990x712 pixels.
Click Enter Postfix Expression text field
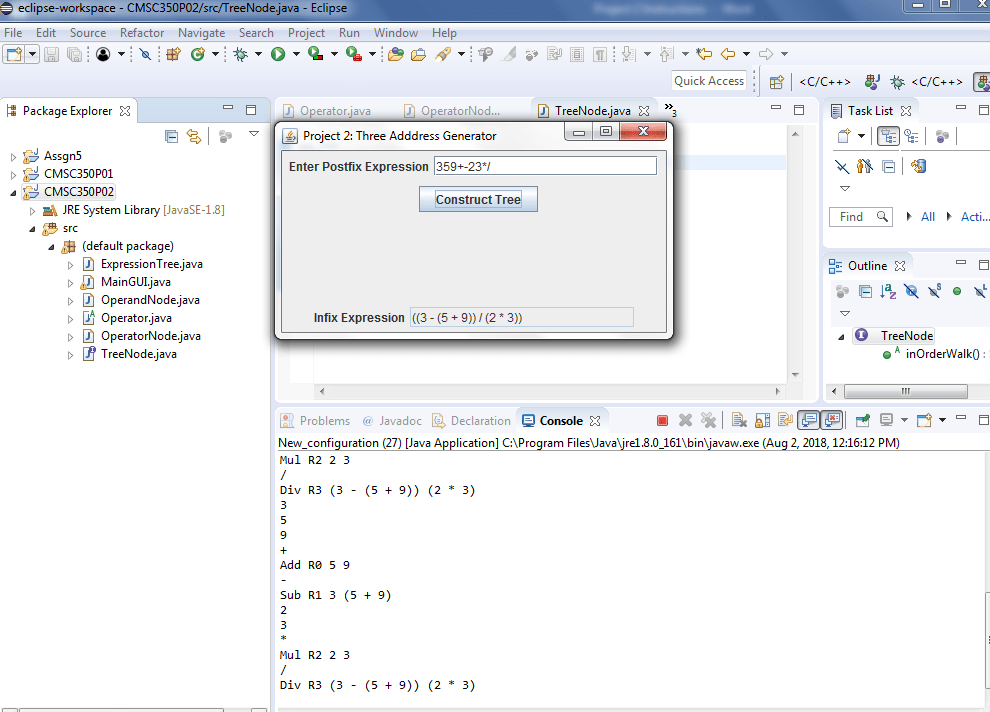click(546, 166)
